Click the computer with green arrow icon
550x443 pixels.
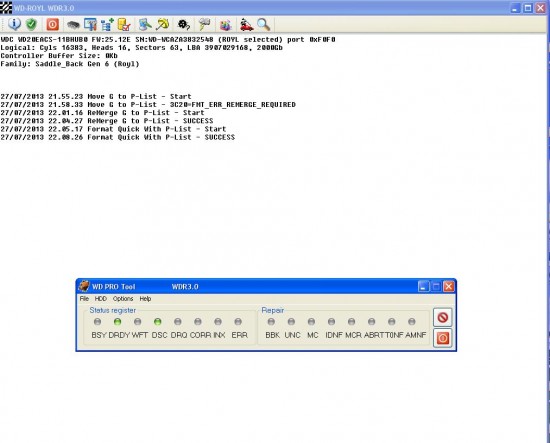(145, 24)
